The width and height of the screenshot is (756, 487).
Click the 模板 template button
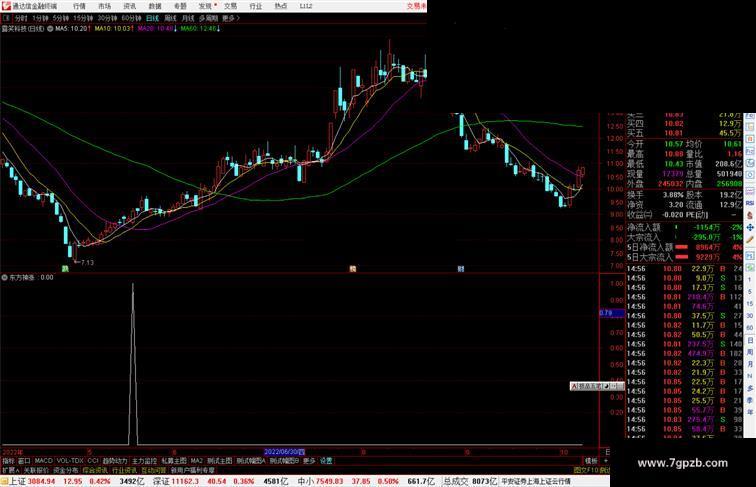tap(591, 461)
